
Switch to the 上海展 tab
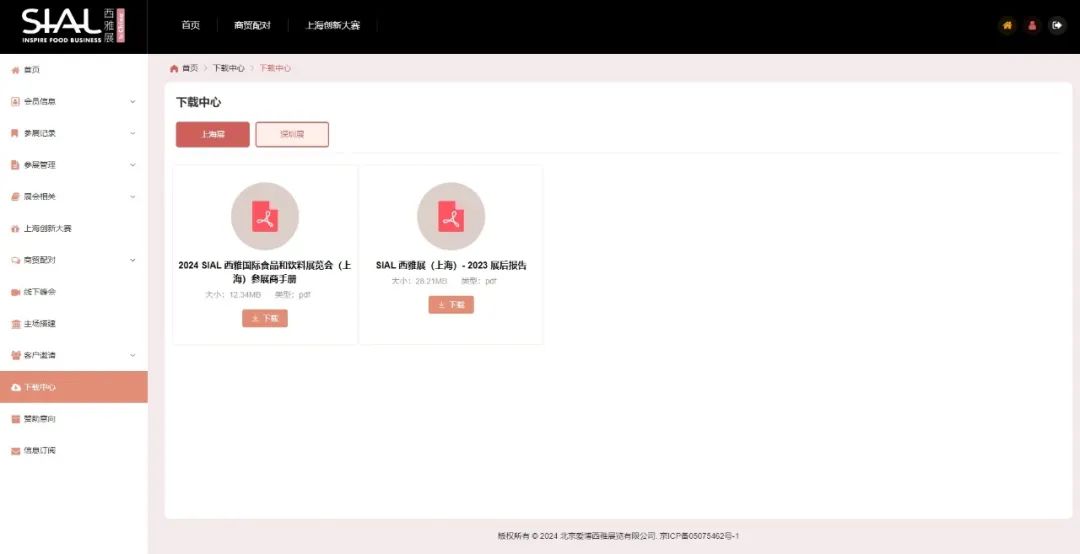(213, 134)
